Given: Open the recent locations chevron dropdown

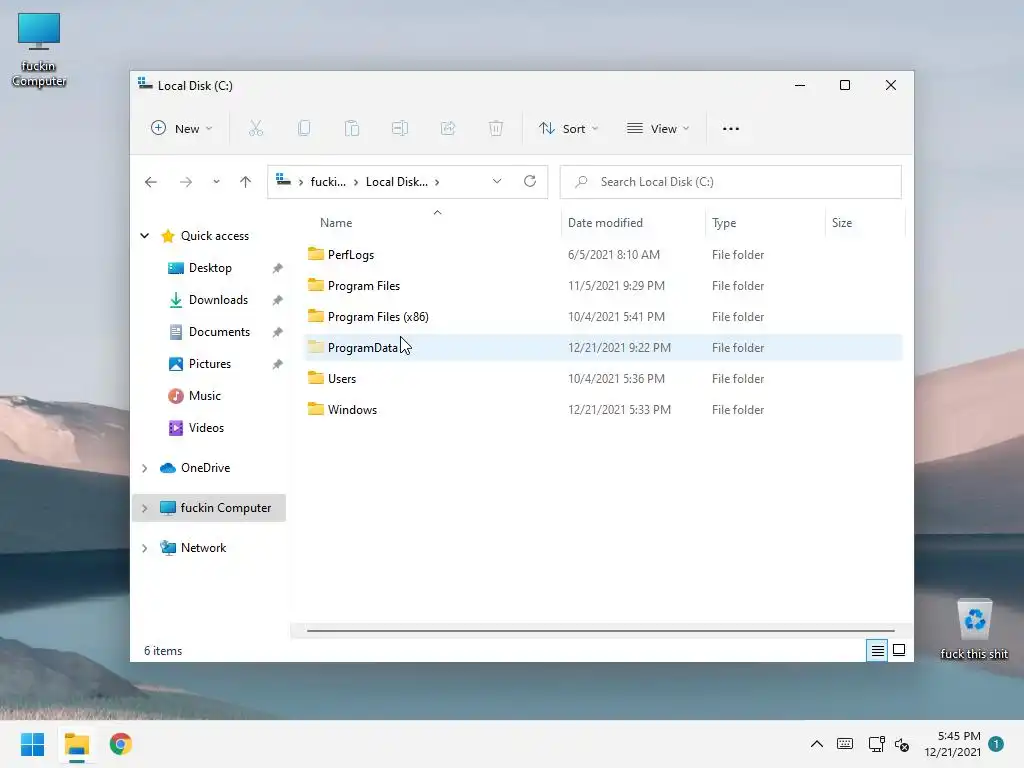Looking at the screenshot, I should pos(216,182).
